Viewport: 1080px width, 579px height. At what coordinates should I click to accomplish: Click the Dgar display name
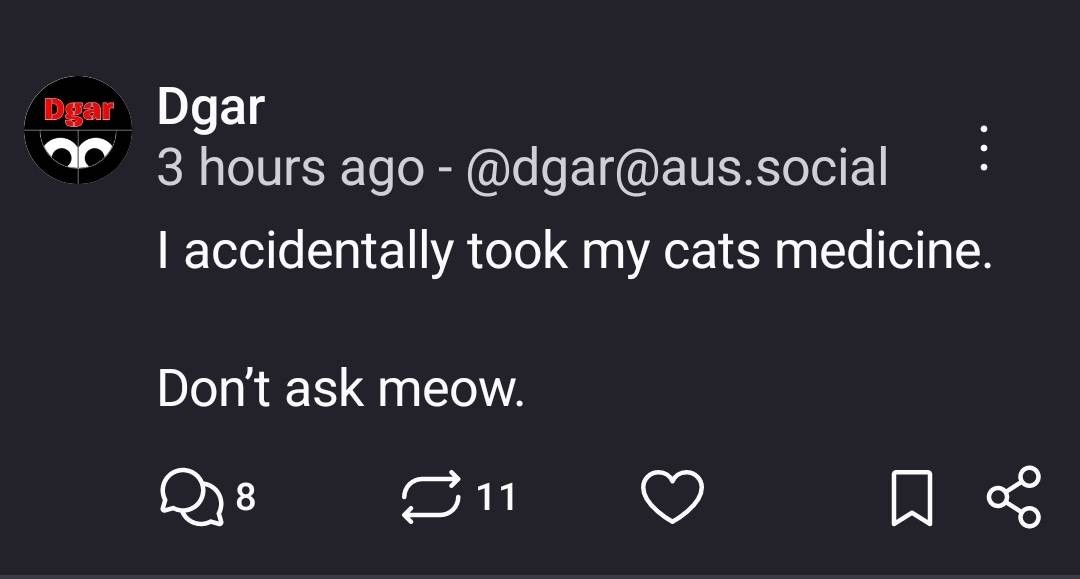click(210, 106)
